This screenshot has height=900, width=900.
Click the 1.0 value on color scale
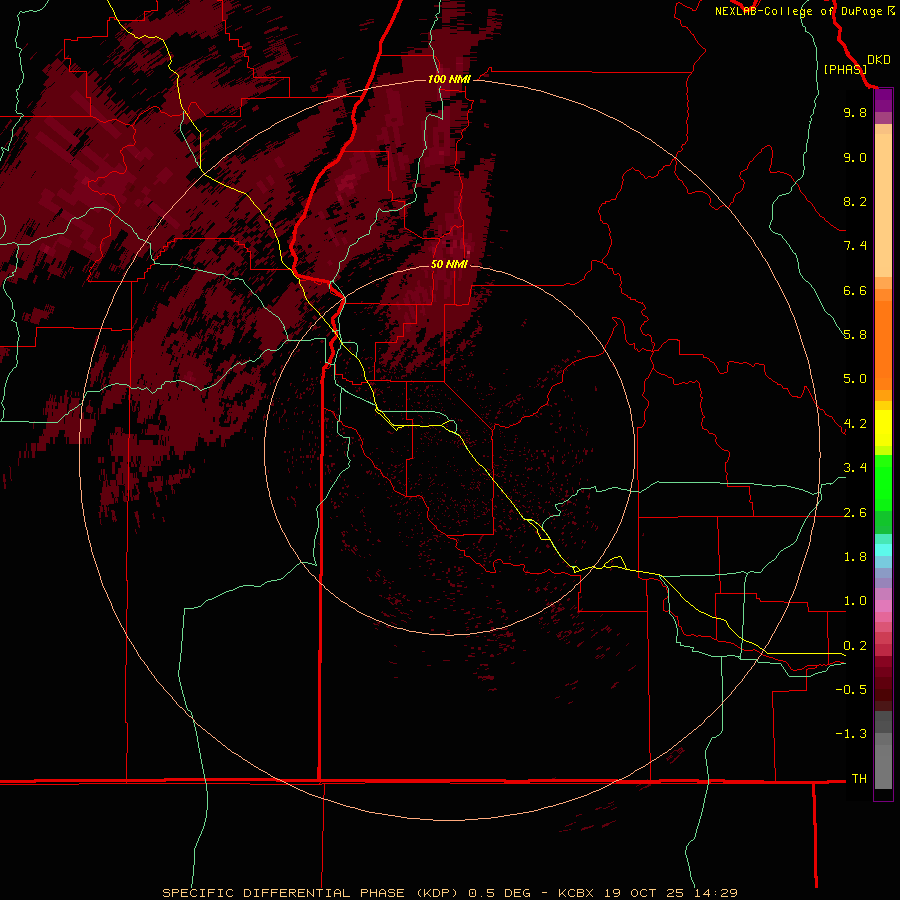(x=855, y=601)
